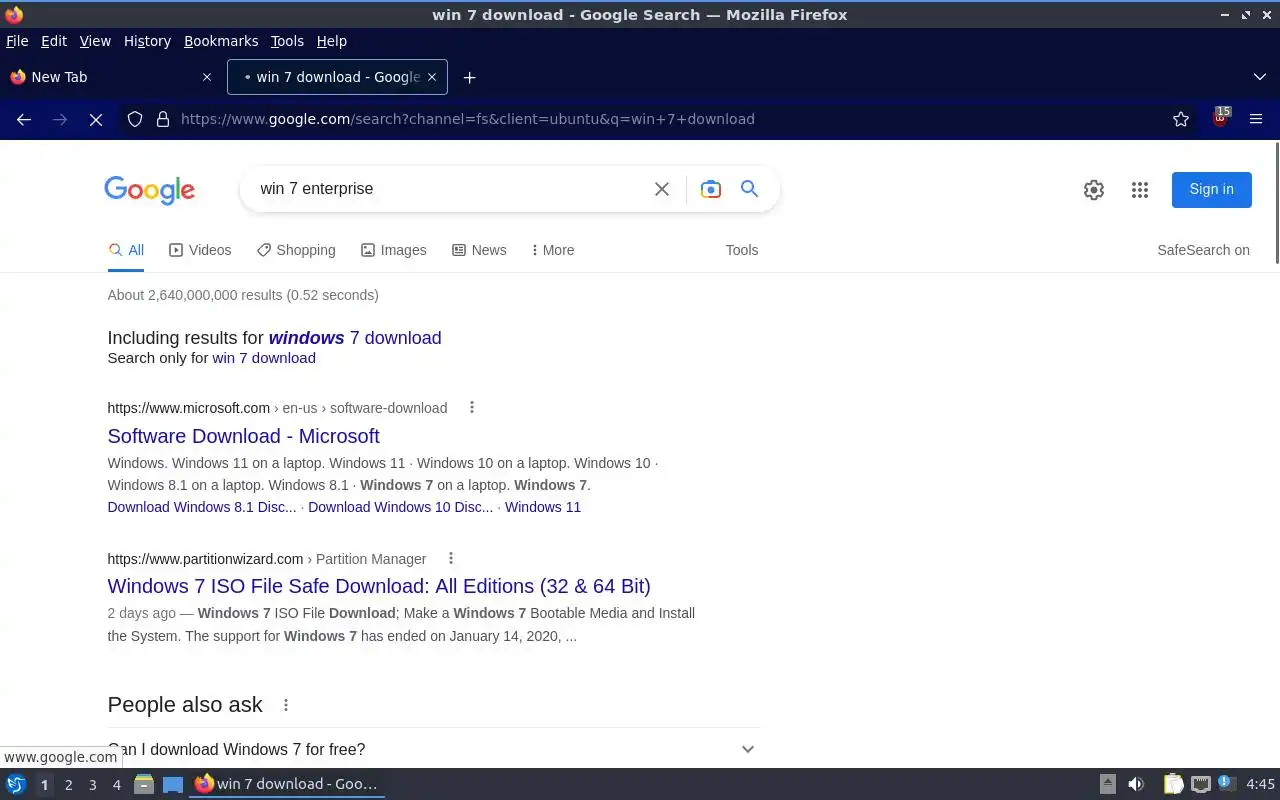1280x800 pixels.
Task: Submit search with magnifier icon
Action: coord(749,189)
